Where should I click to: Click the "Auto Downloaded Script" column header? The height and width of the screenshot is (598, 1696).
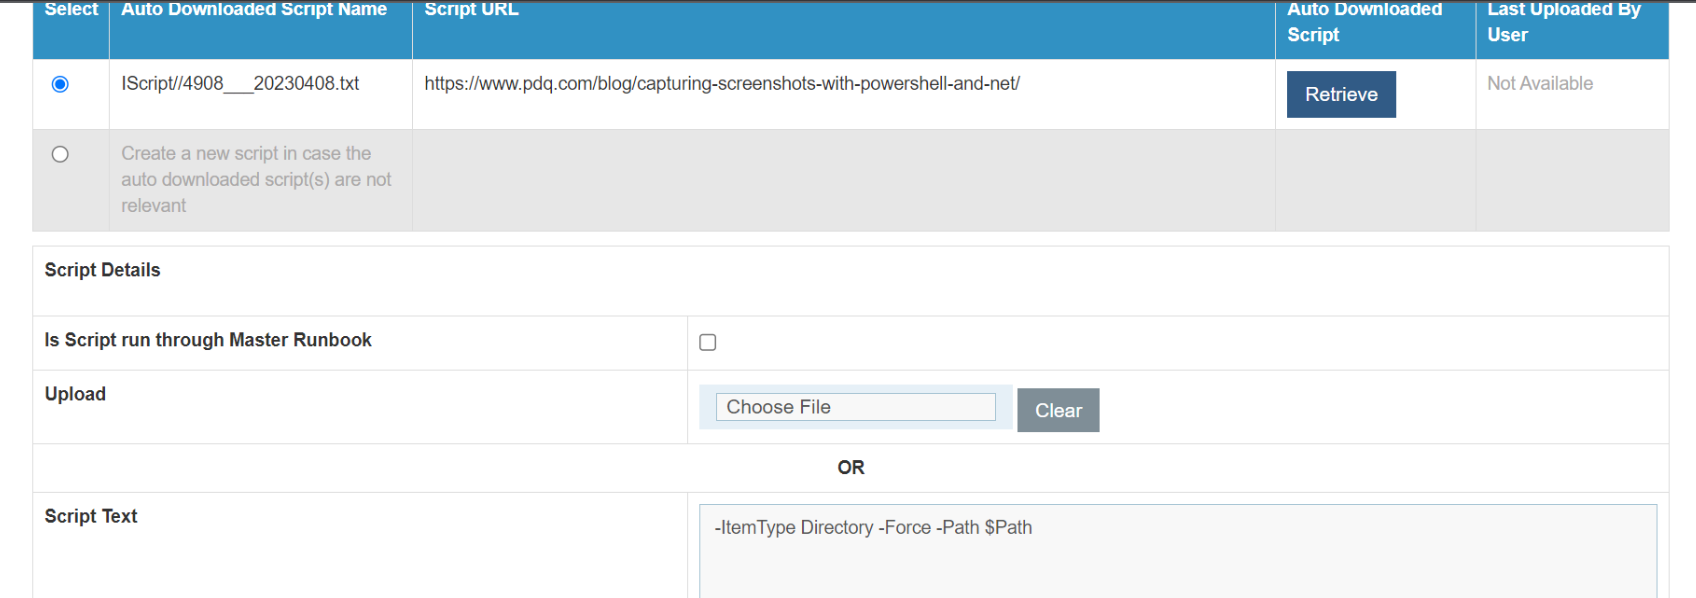[x=1364, y=22]
